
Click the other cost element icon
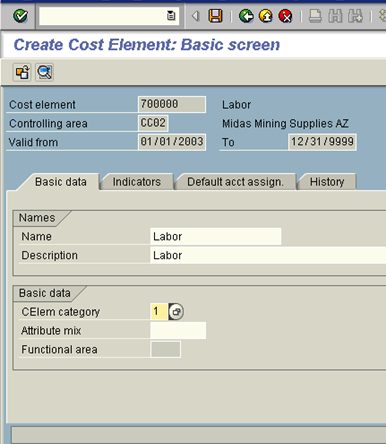pyautogui.click(x=22, y=72)
